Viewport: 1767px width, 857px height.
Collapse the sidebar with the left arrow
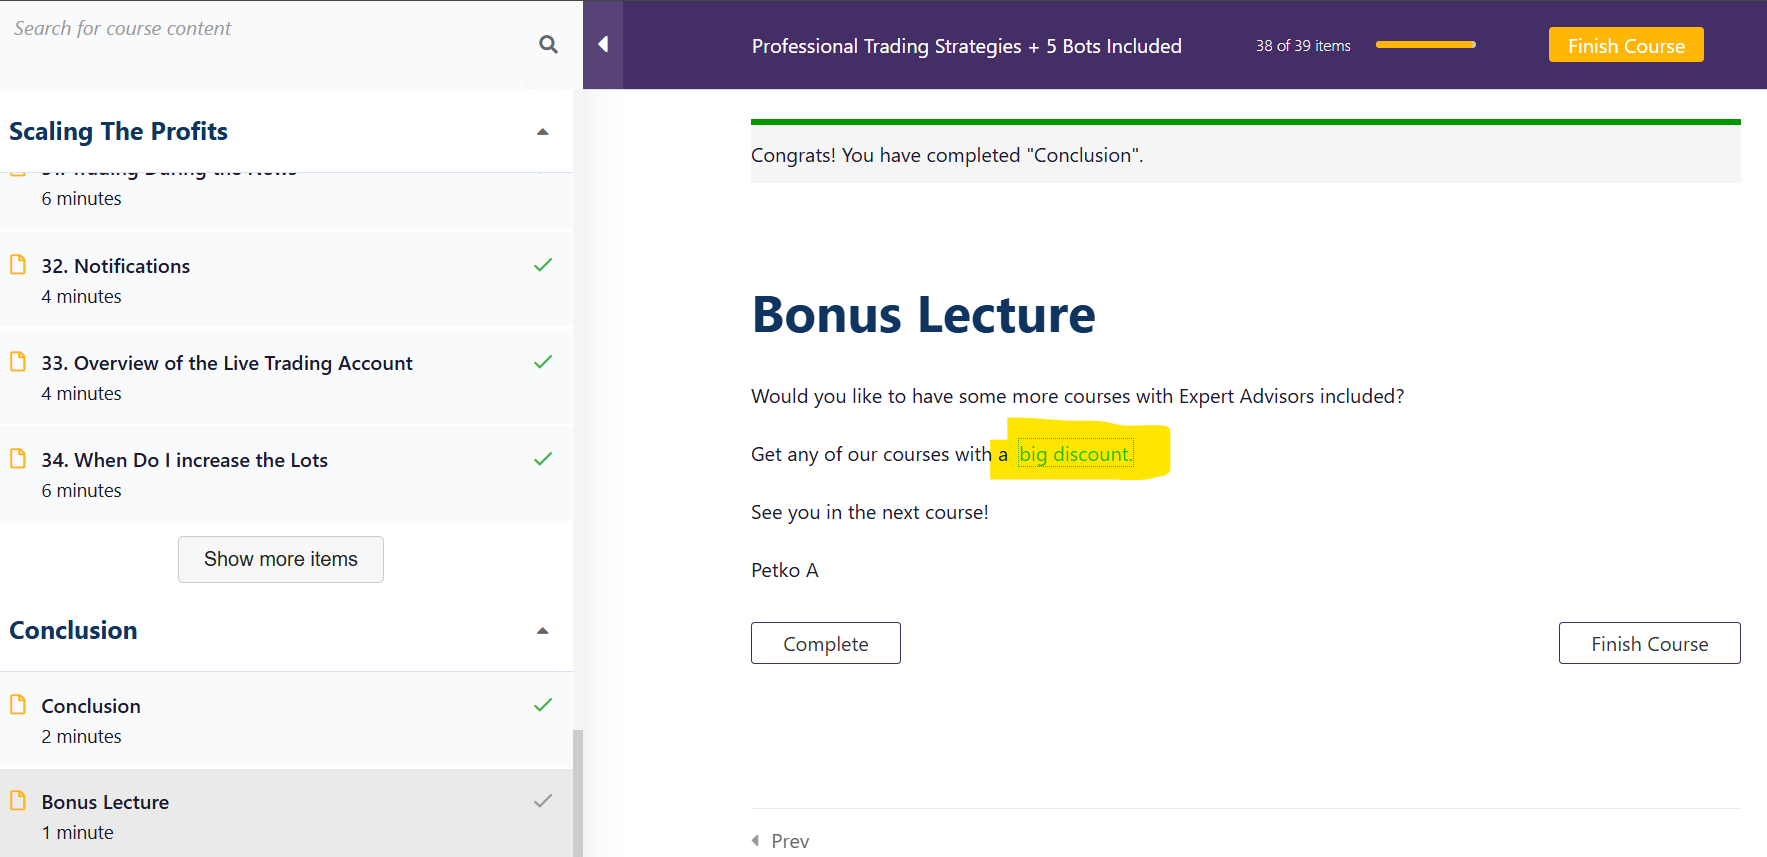tap(603, 44)
